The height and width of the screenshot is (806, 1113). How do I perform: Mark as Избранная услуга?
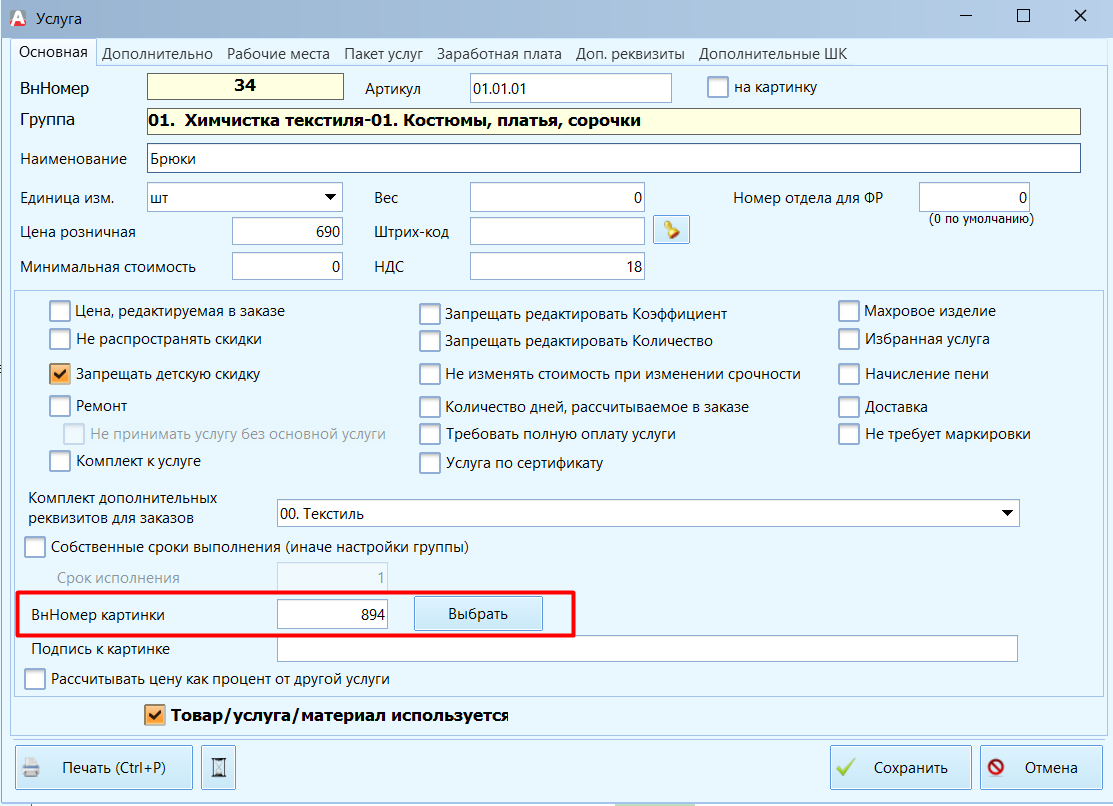pyautogui.click(x=849, y=339)
